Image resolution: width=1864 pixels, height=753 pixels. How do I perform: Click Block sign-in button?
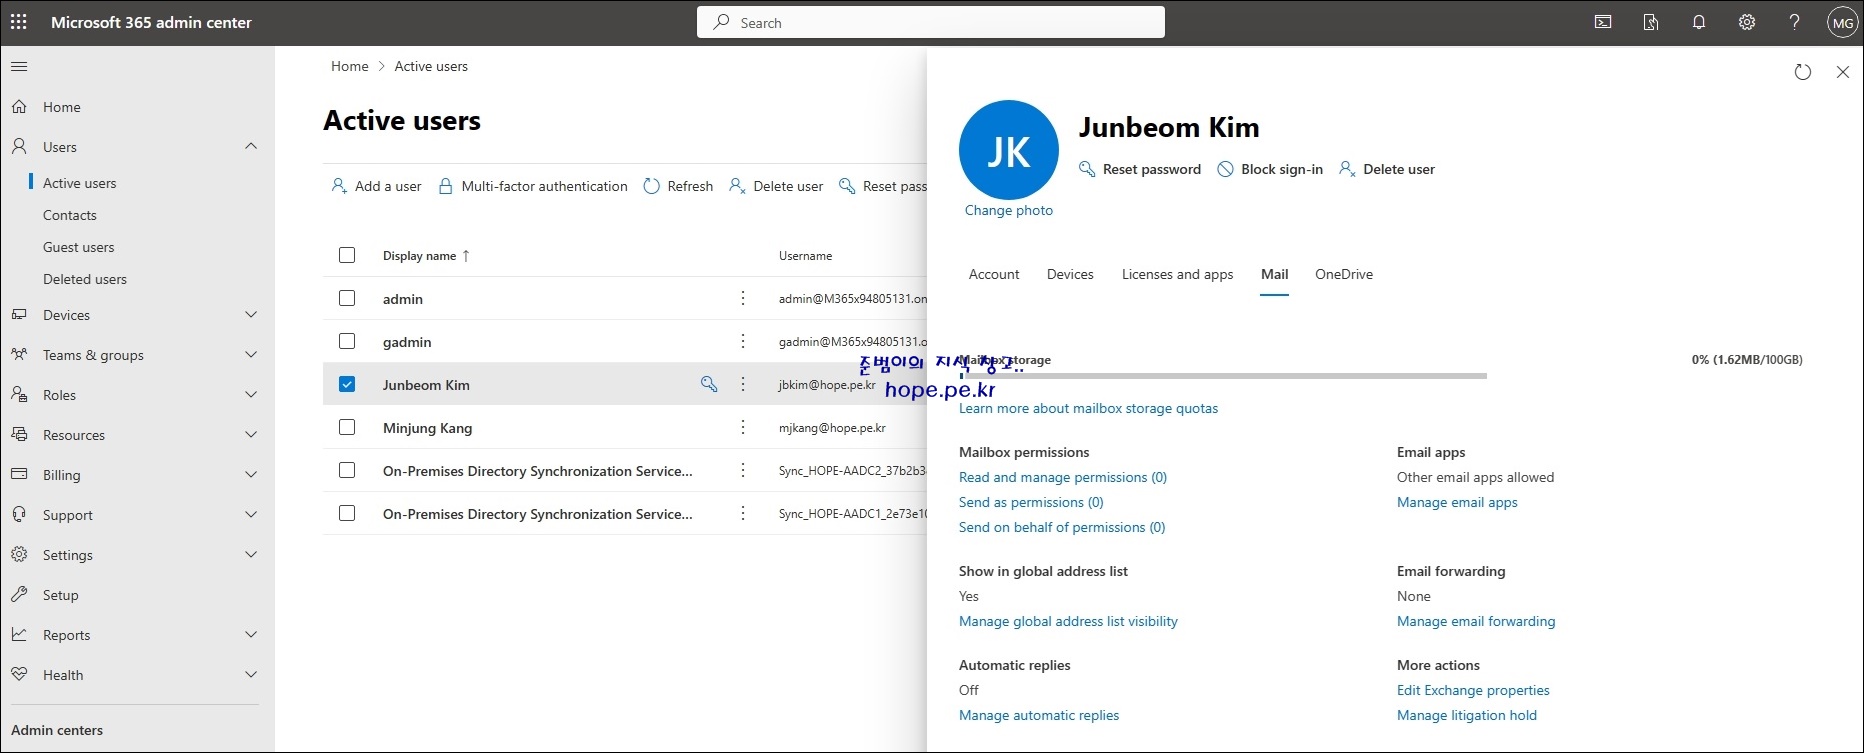1270,169
